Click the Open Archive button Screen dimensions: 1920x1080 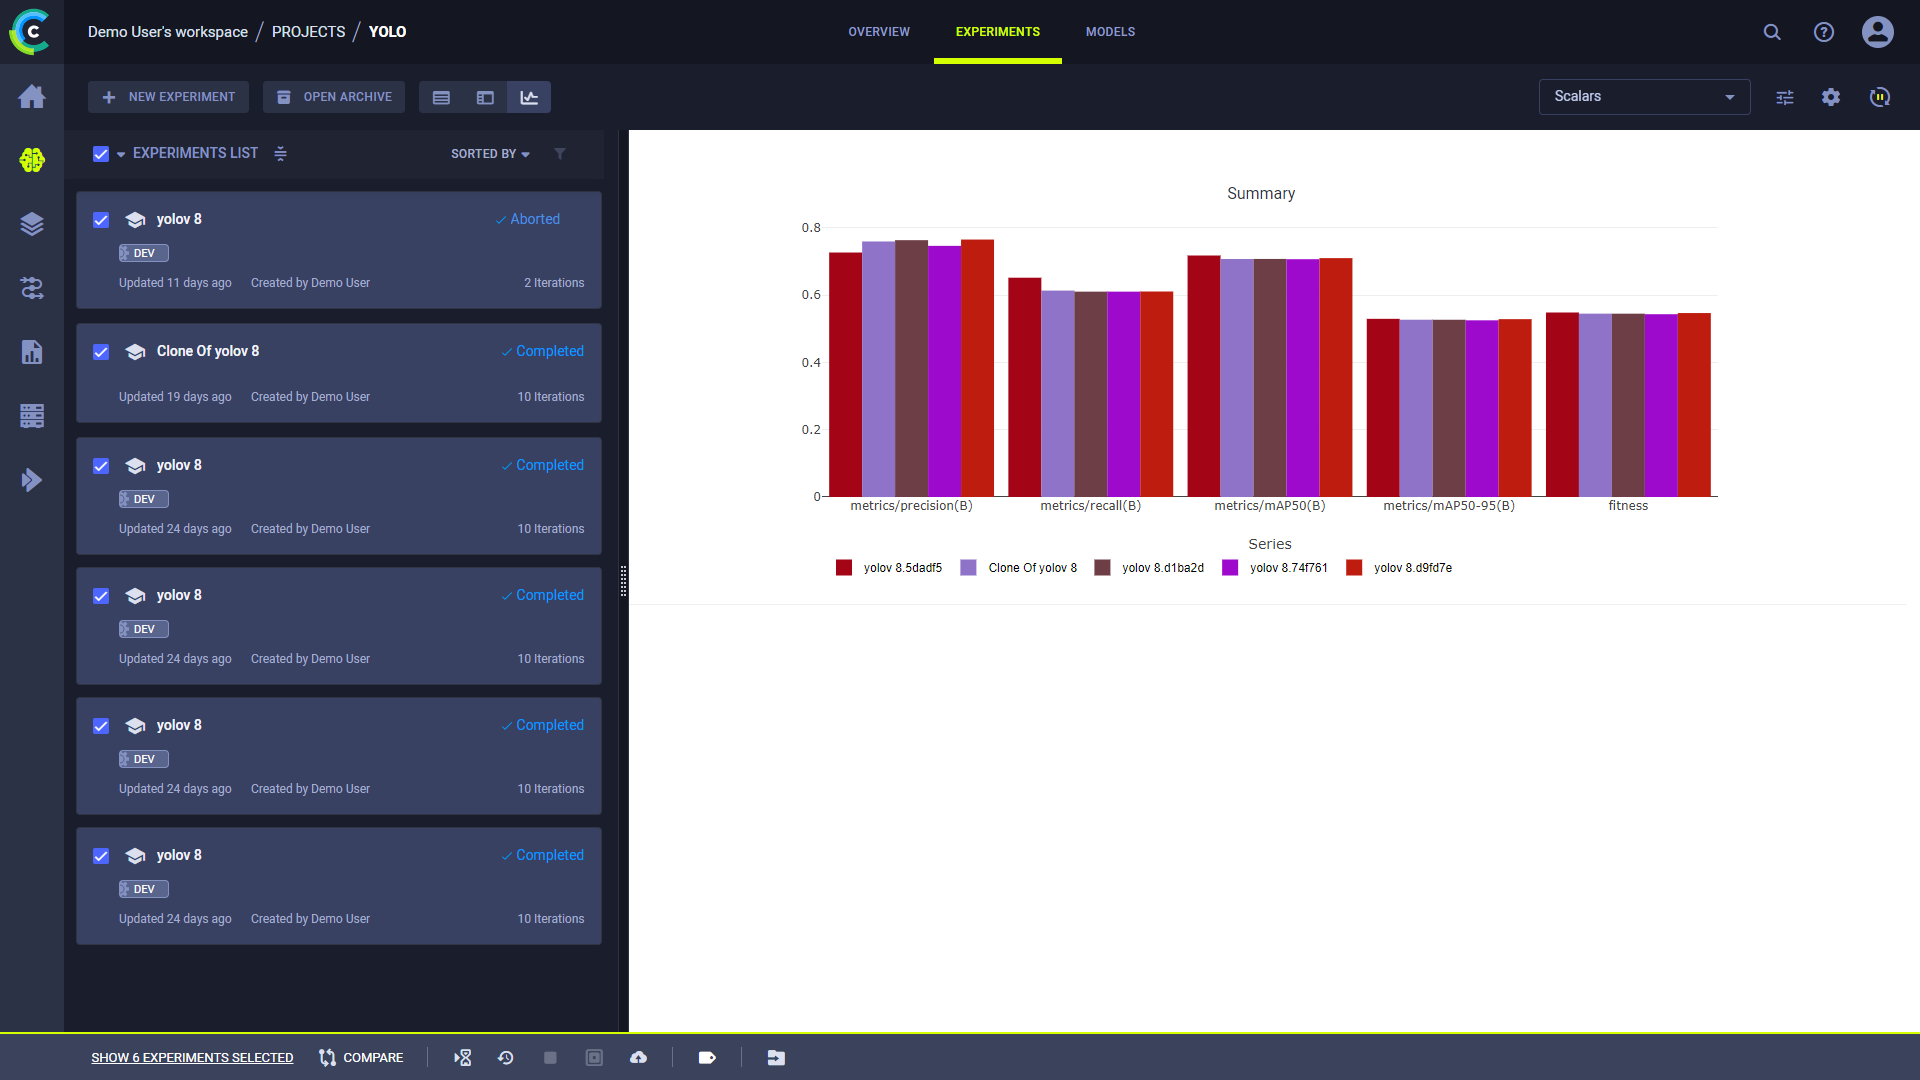point(334,97)
